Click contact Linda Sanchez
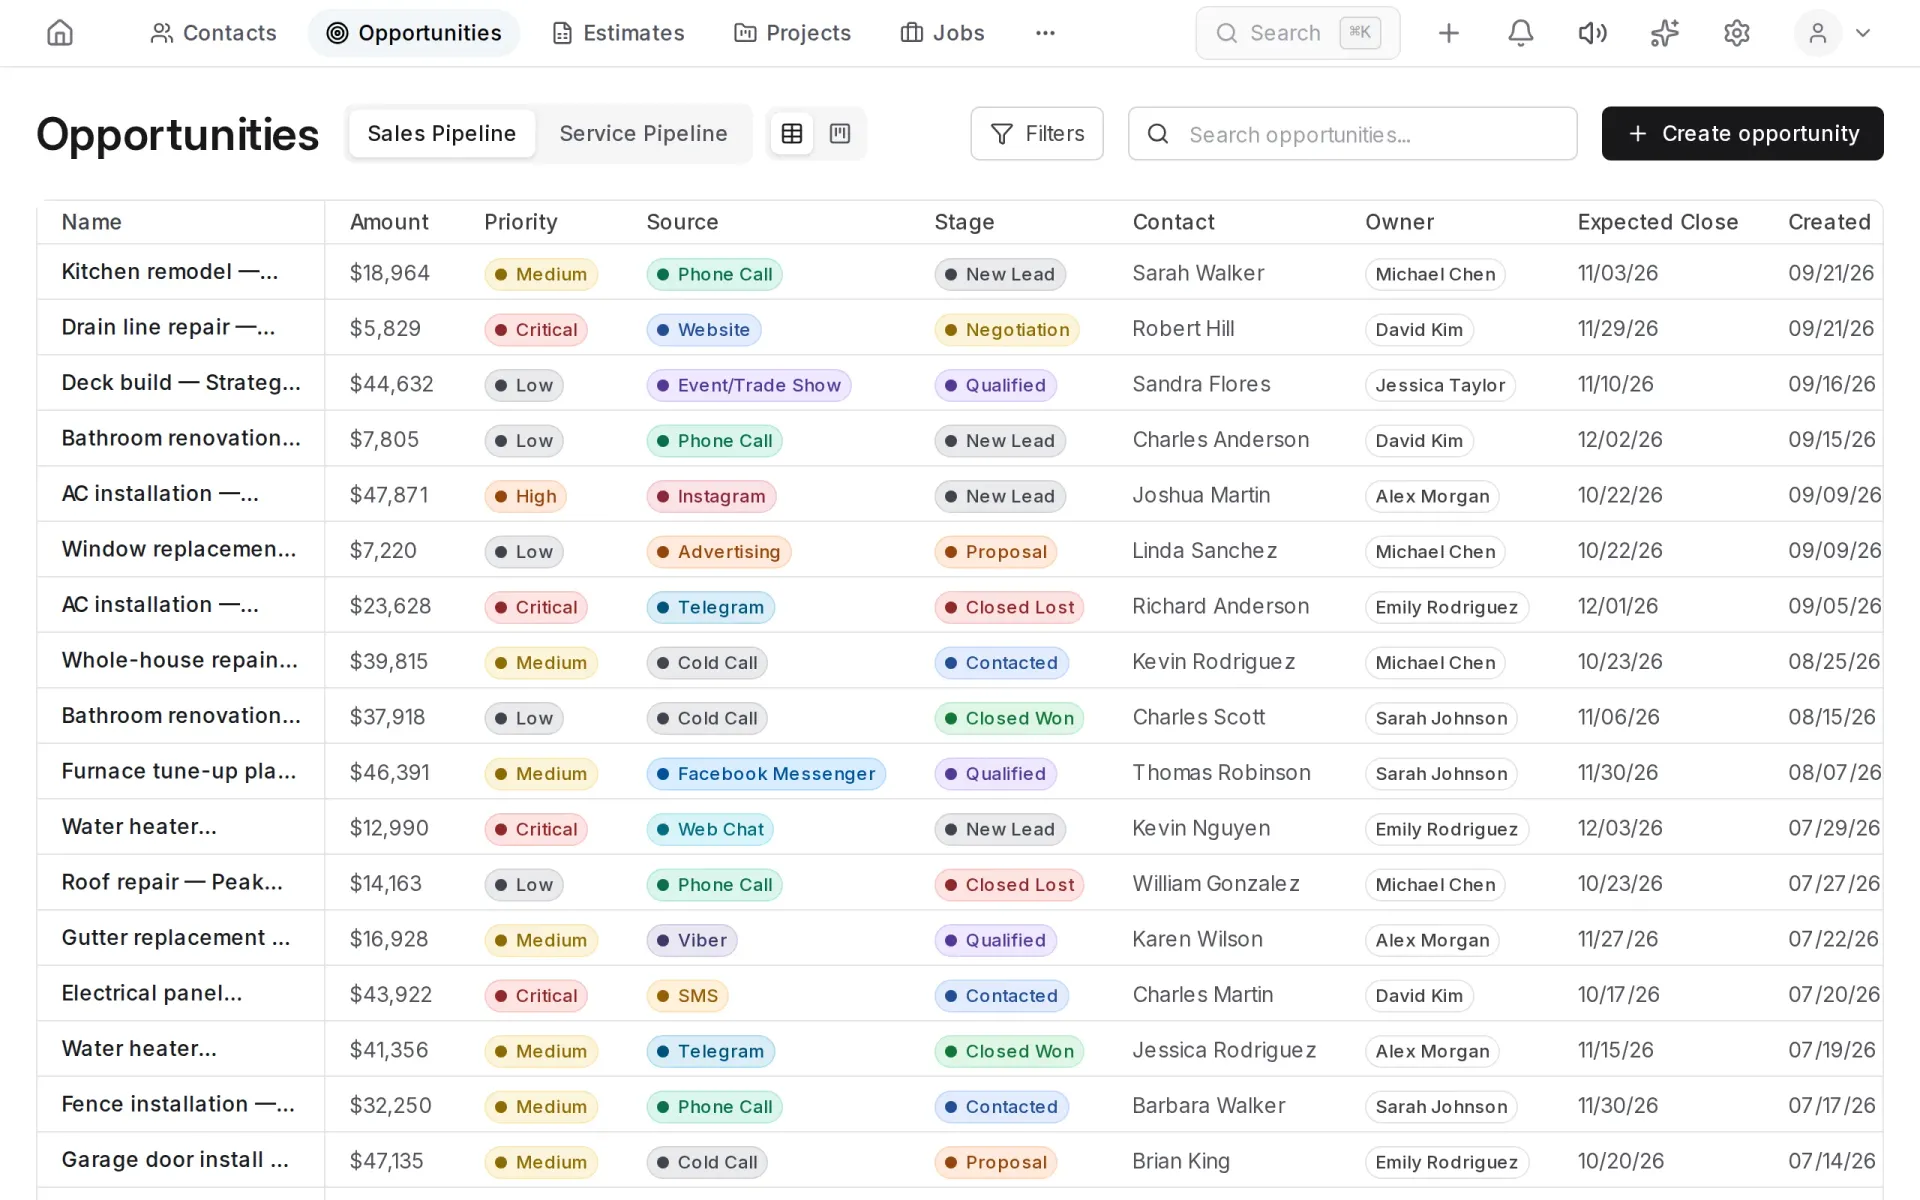This screenshot has height=1200, width=1920. [1204, 551]
